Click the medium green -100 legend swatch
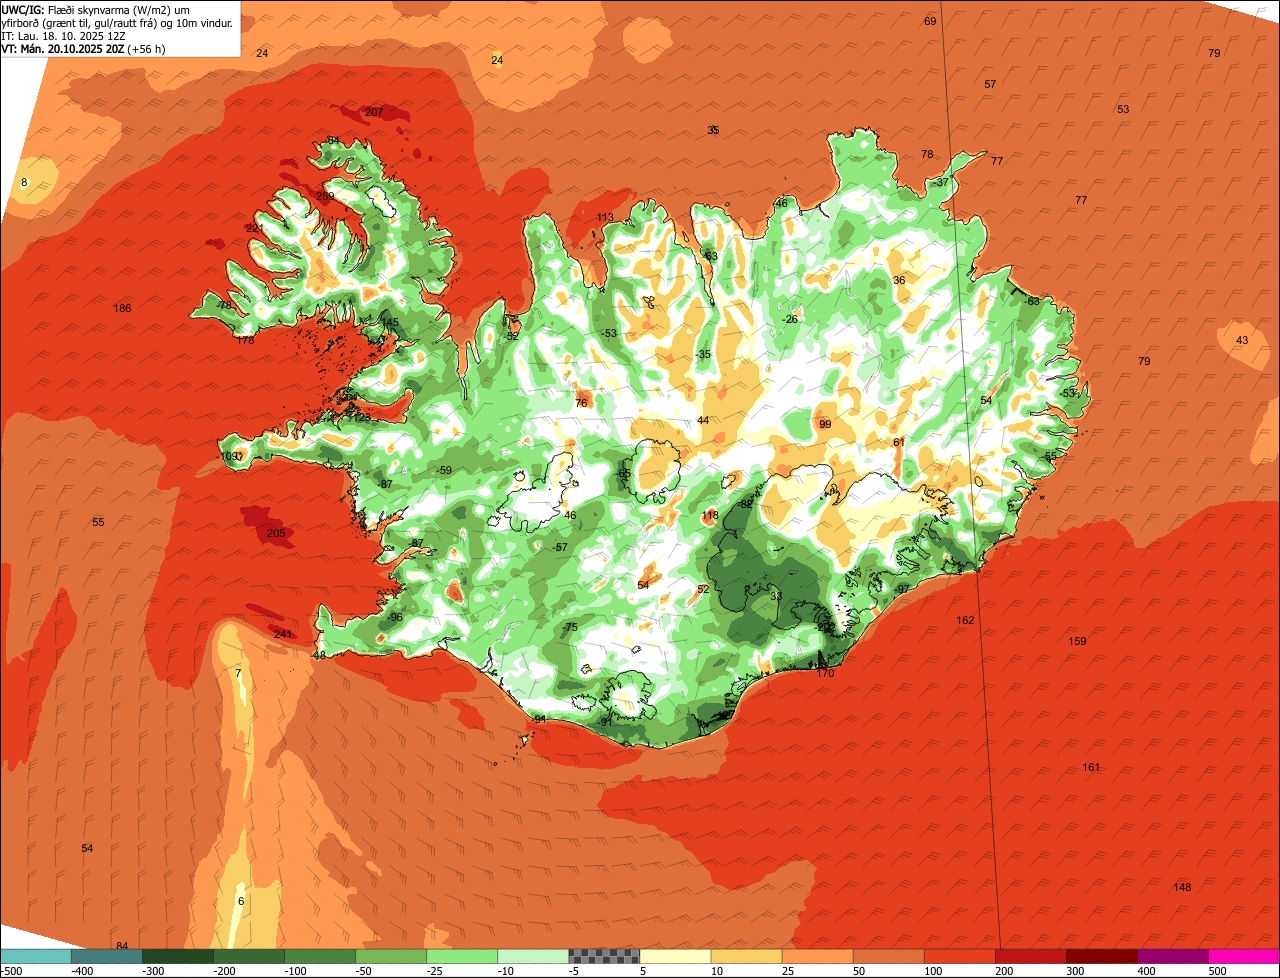Image resolution: width=1280 pixels, height=978 pixels. point(319,956)
